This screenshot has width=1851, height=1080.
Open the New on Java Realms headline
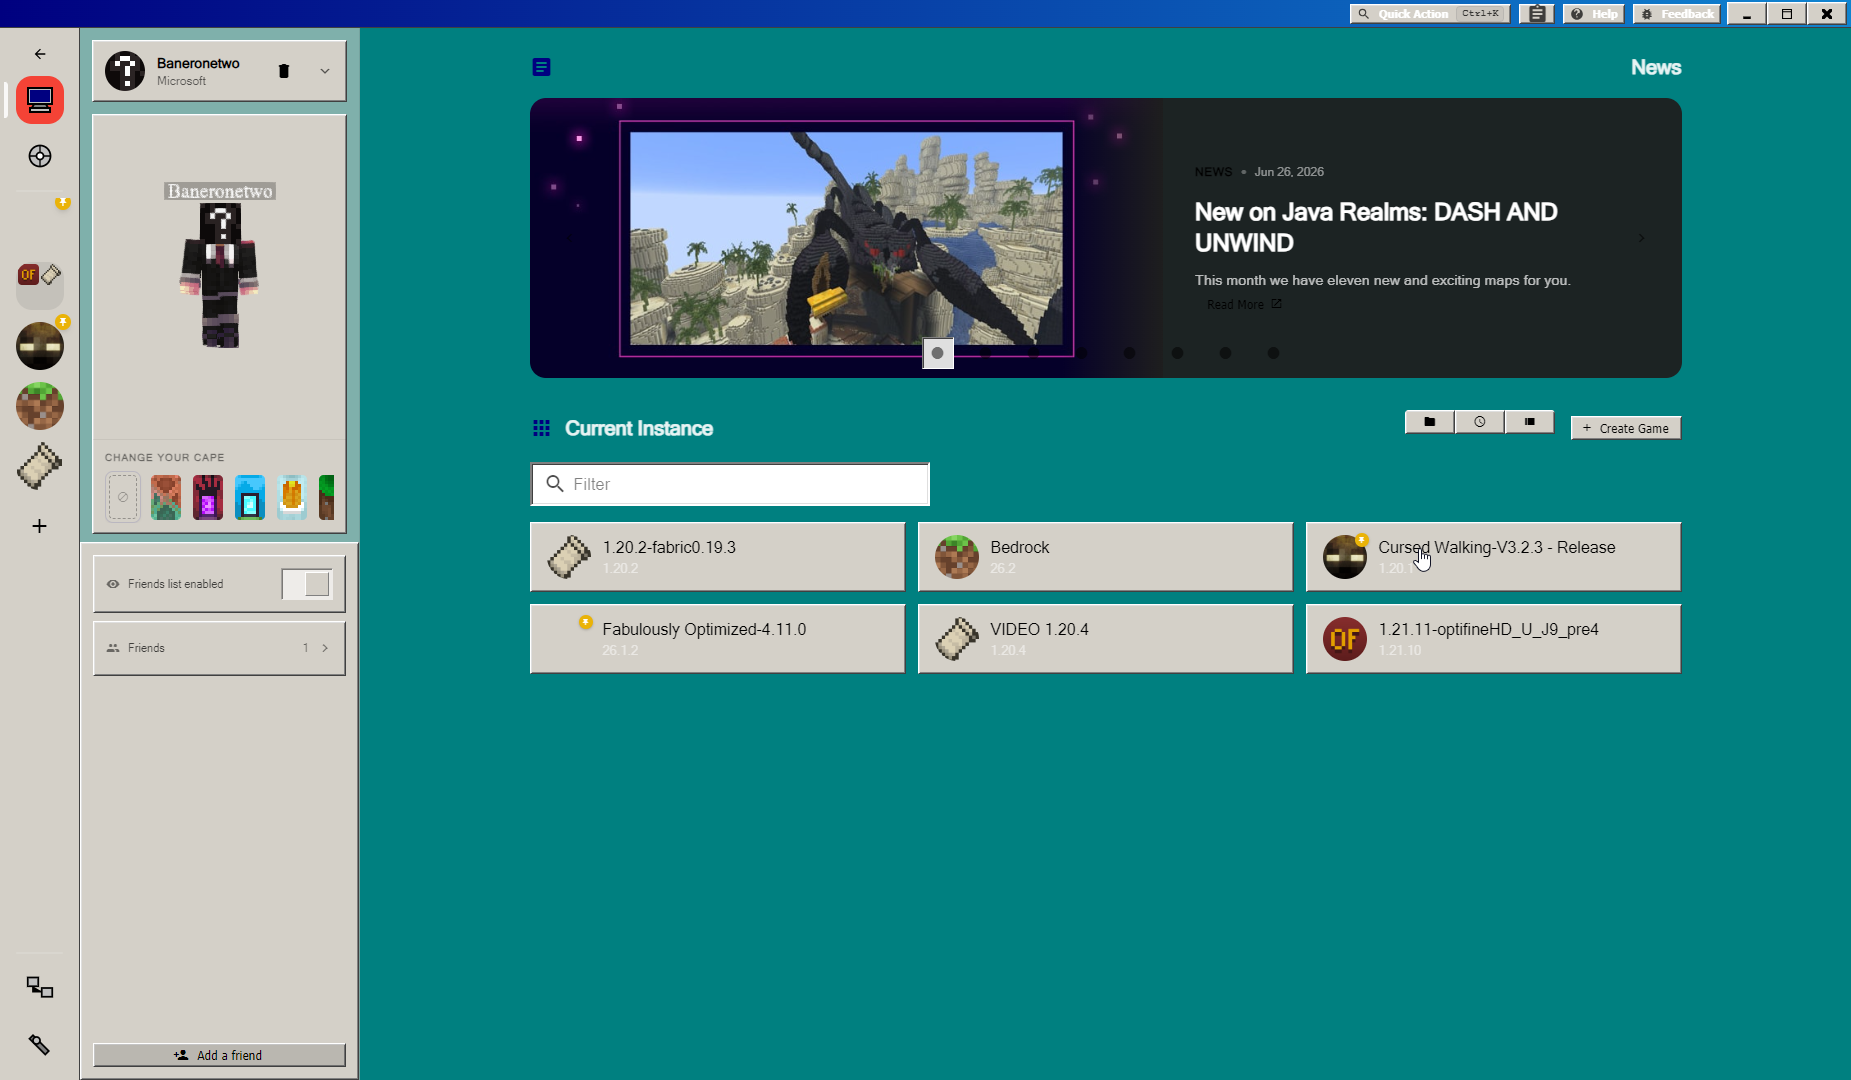pos(1376,227)
